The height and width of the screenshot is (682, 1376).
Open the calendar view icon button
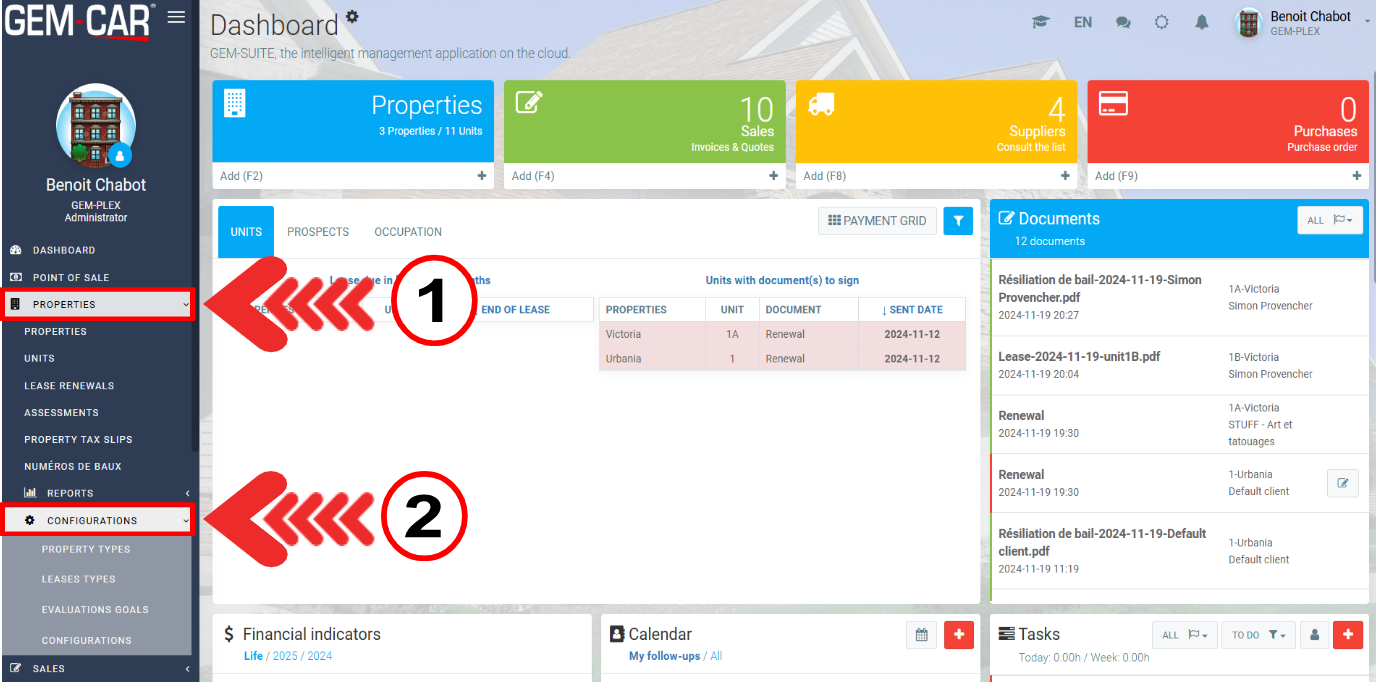click(x=921, y=635)
